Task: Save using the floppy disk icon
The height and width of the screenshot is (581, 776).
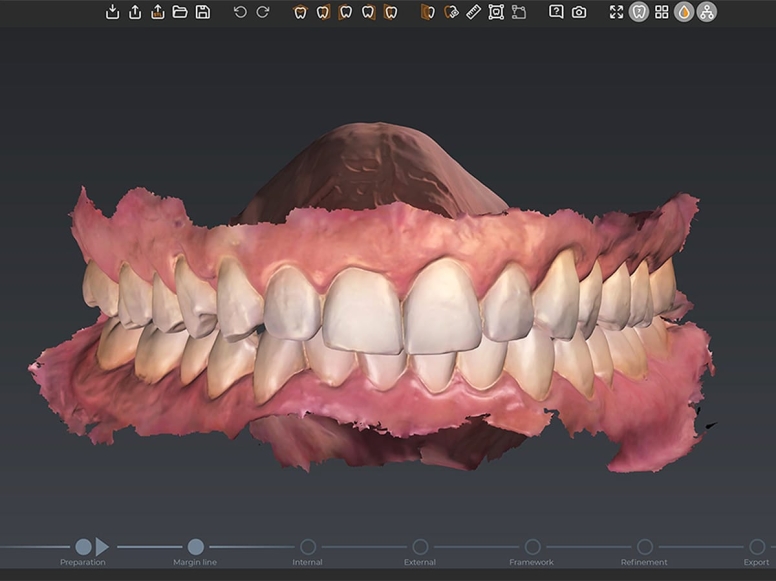Action: pos(203,12)
